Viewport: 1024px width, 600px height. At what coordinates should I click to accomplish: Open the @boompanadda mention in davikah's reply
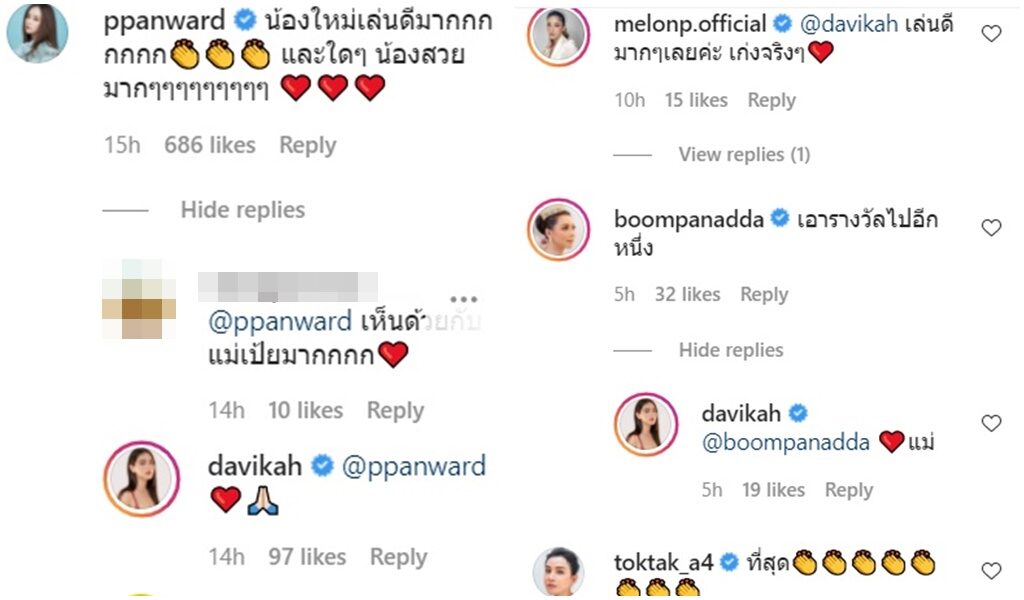(x=786, y=443)
